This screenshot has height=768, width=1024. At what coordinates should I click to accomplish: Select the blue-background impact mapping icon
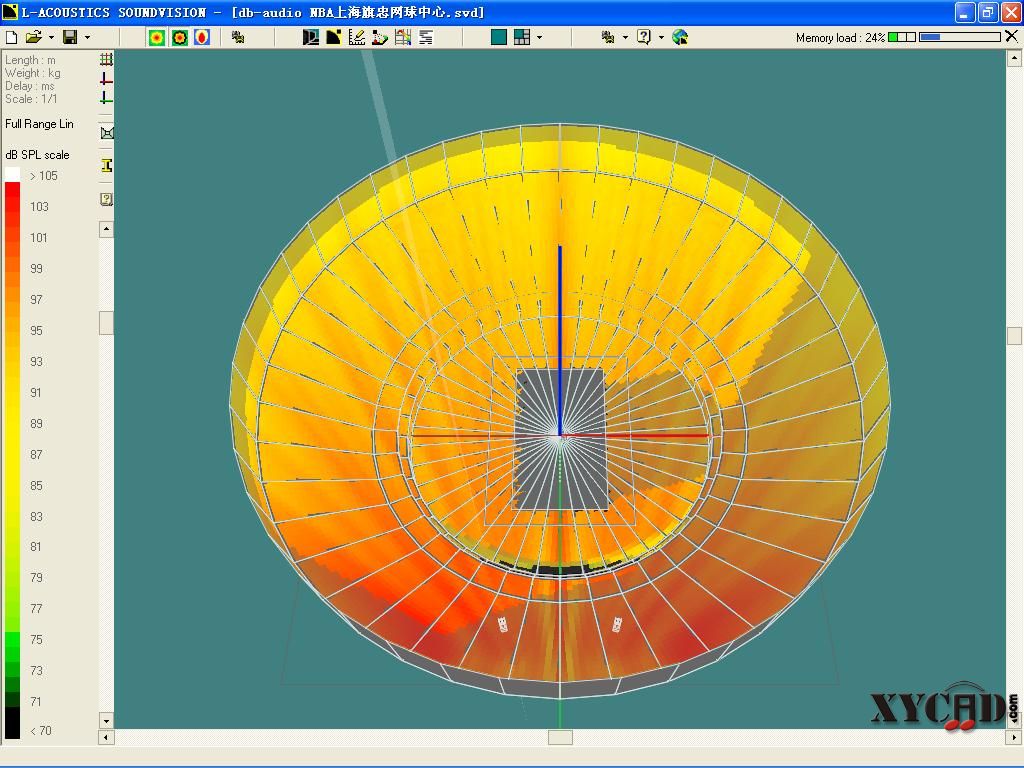202,37
